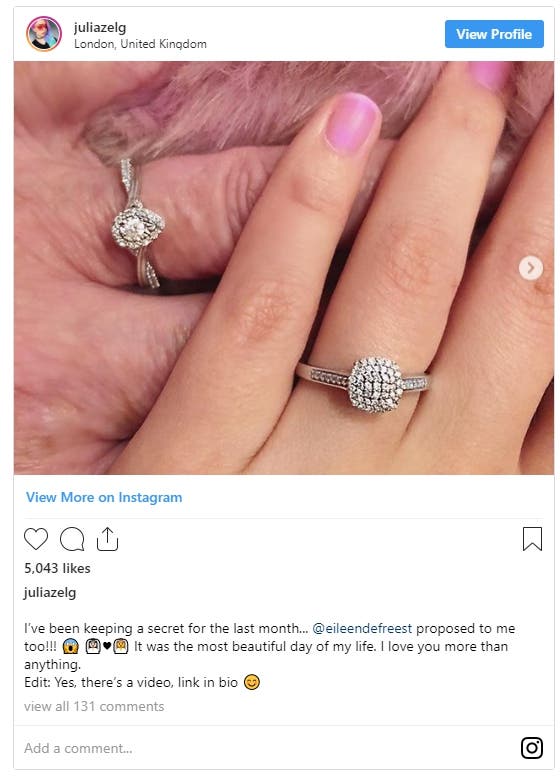This screenshot has width=560, height=776.
Task: Focus the Add a comment field
Action: (x=267, y=748)
